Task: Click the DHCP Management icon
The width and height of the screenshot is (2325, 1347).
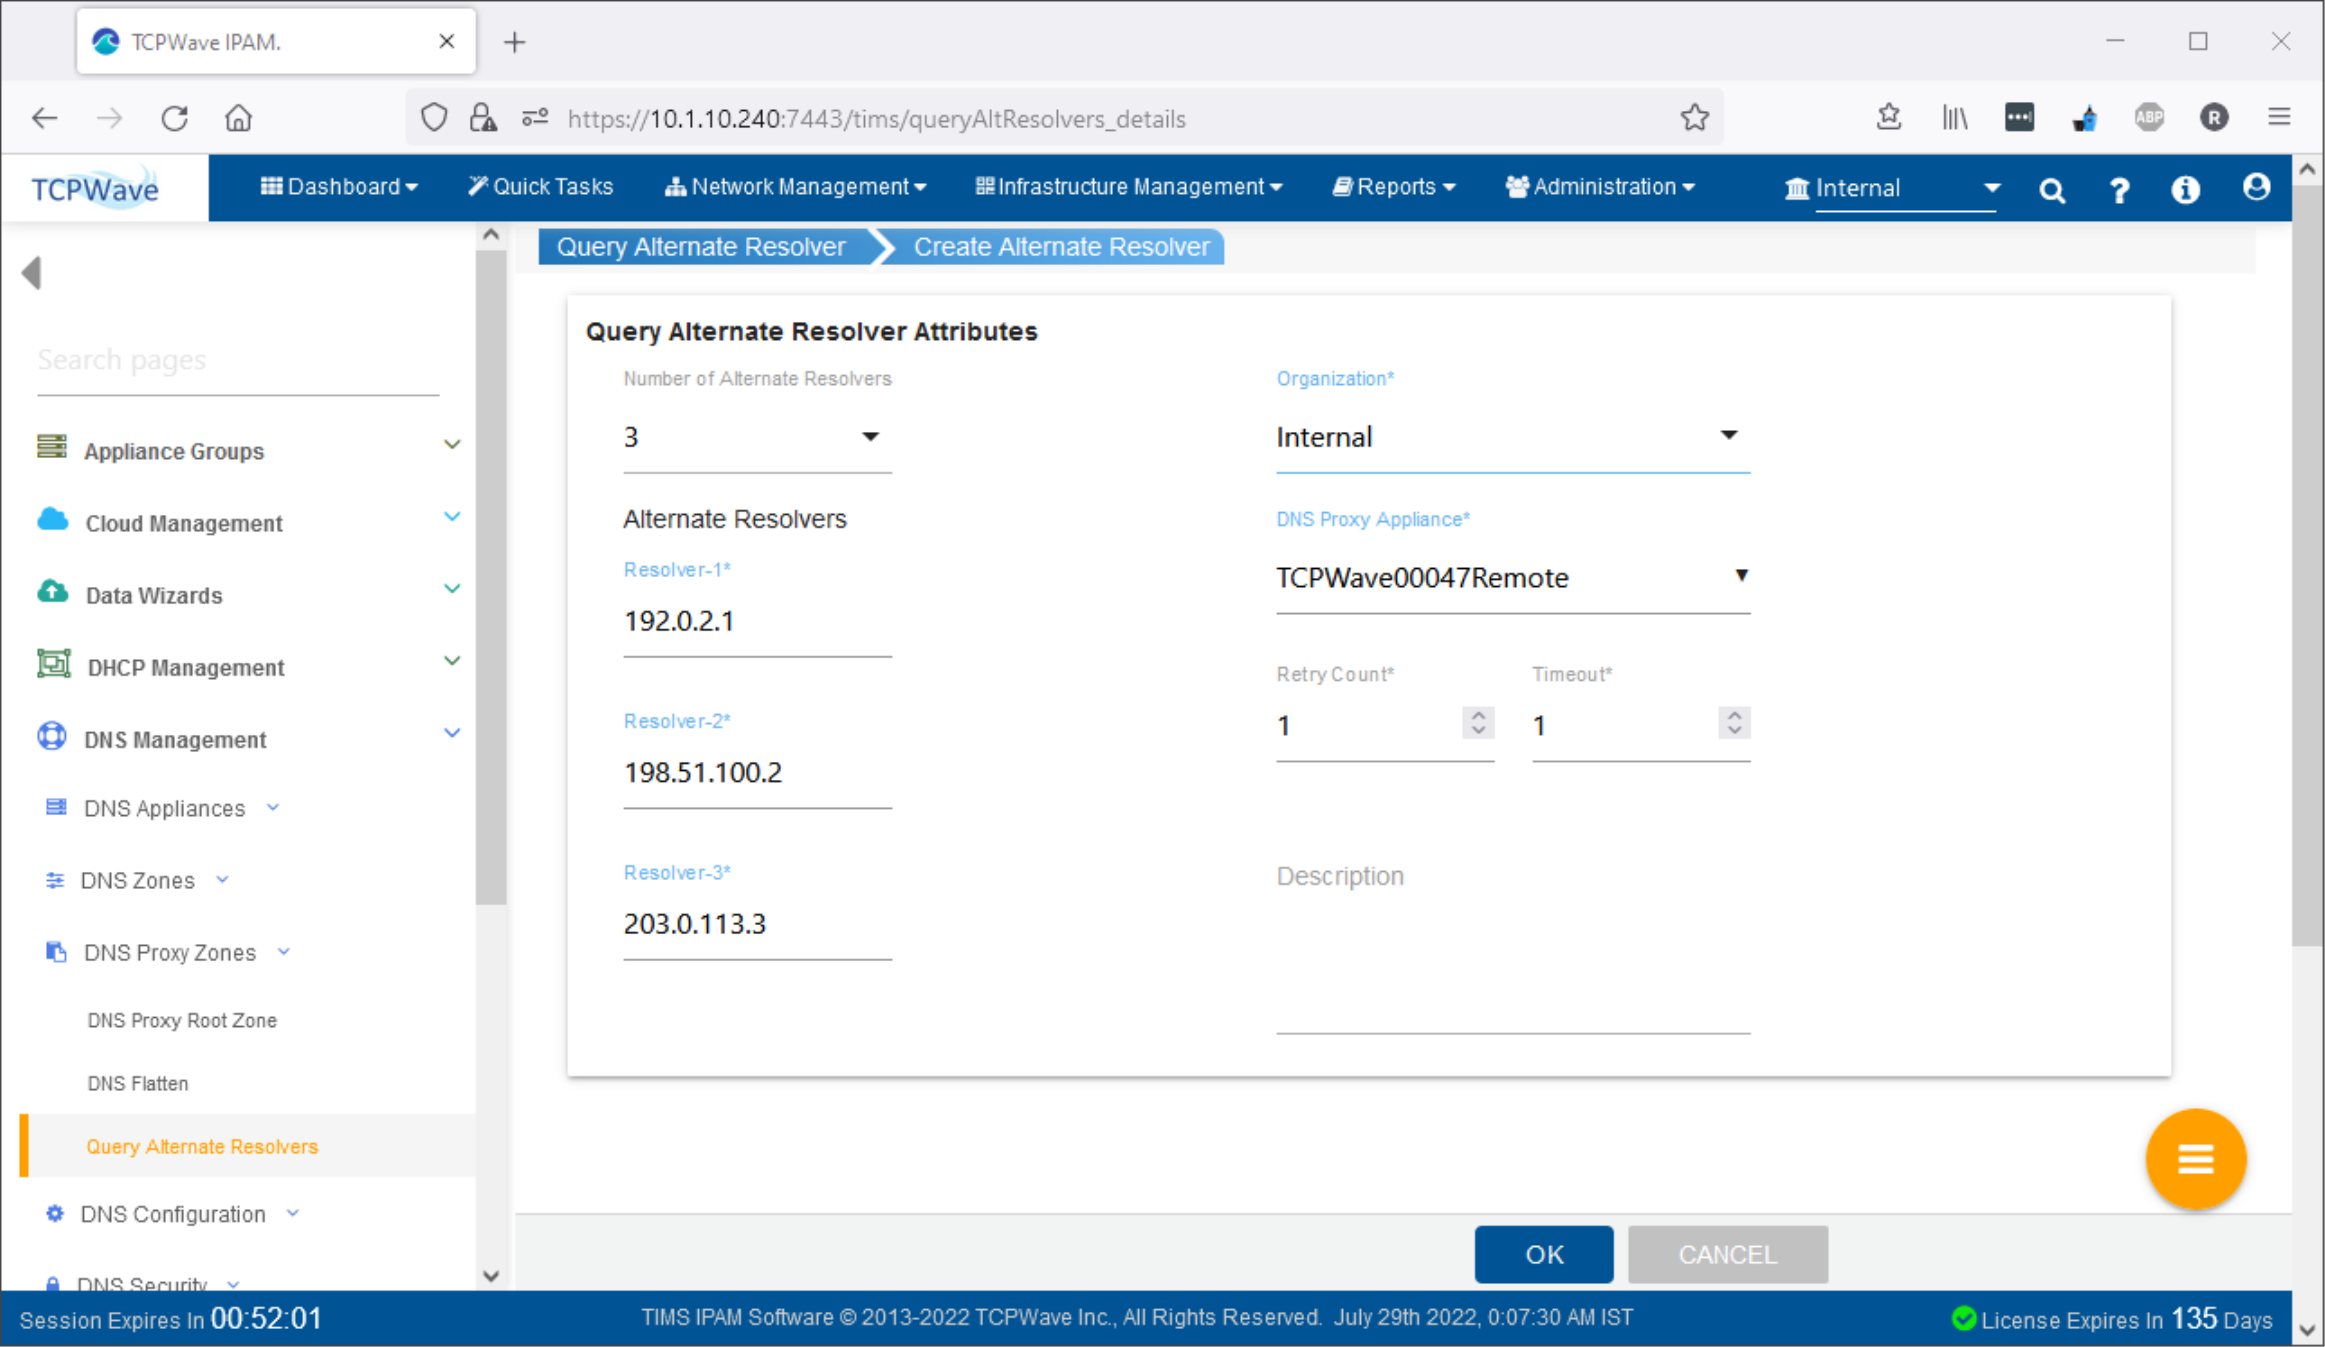Action: pyautogui.click(x=54, y=663)
